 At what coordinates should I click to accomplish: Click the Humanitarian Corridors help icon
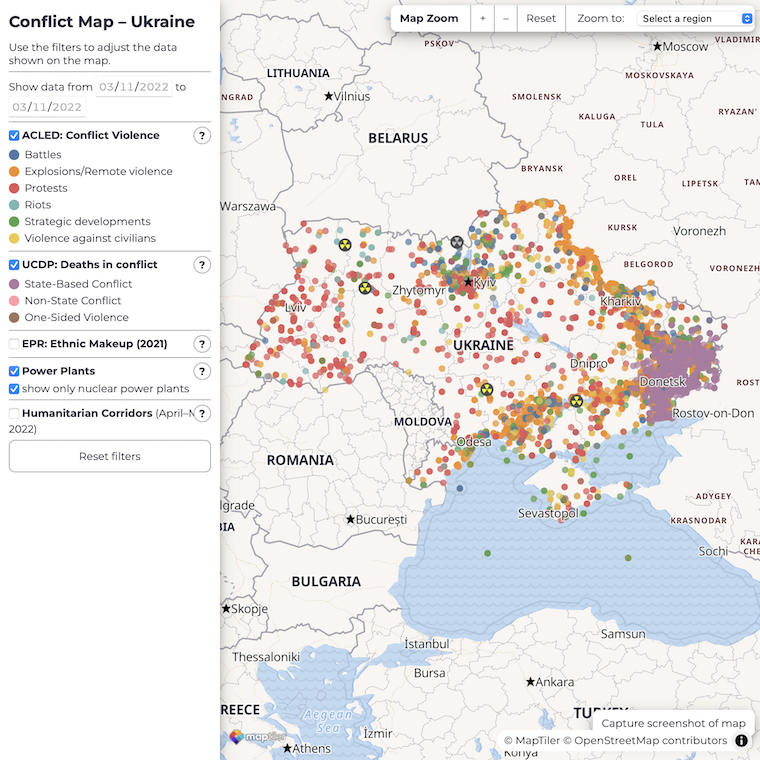coord(202,413)
